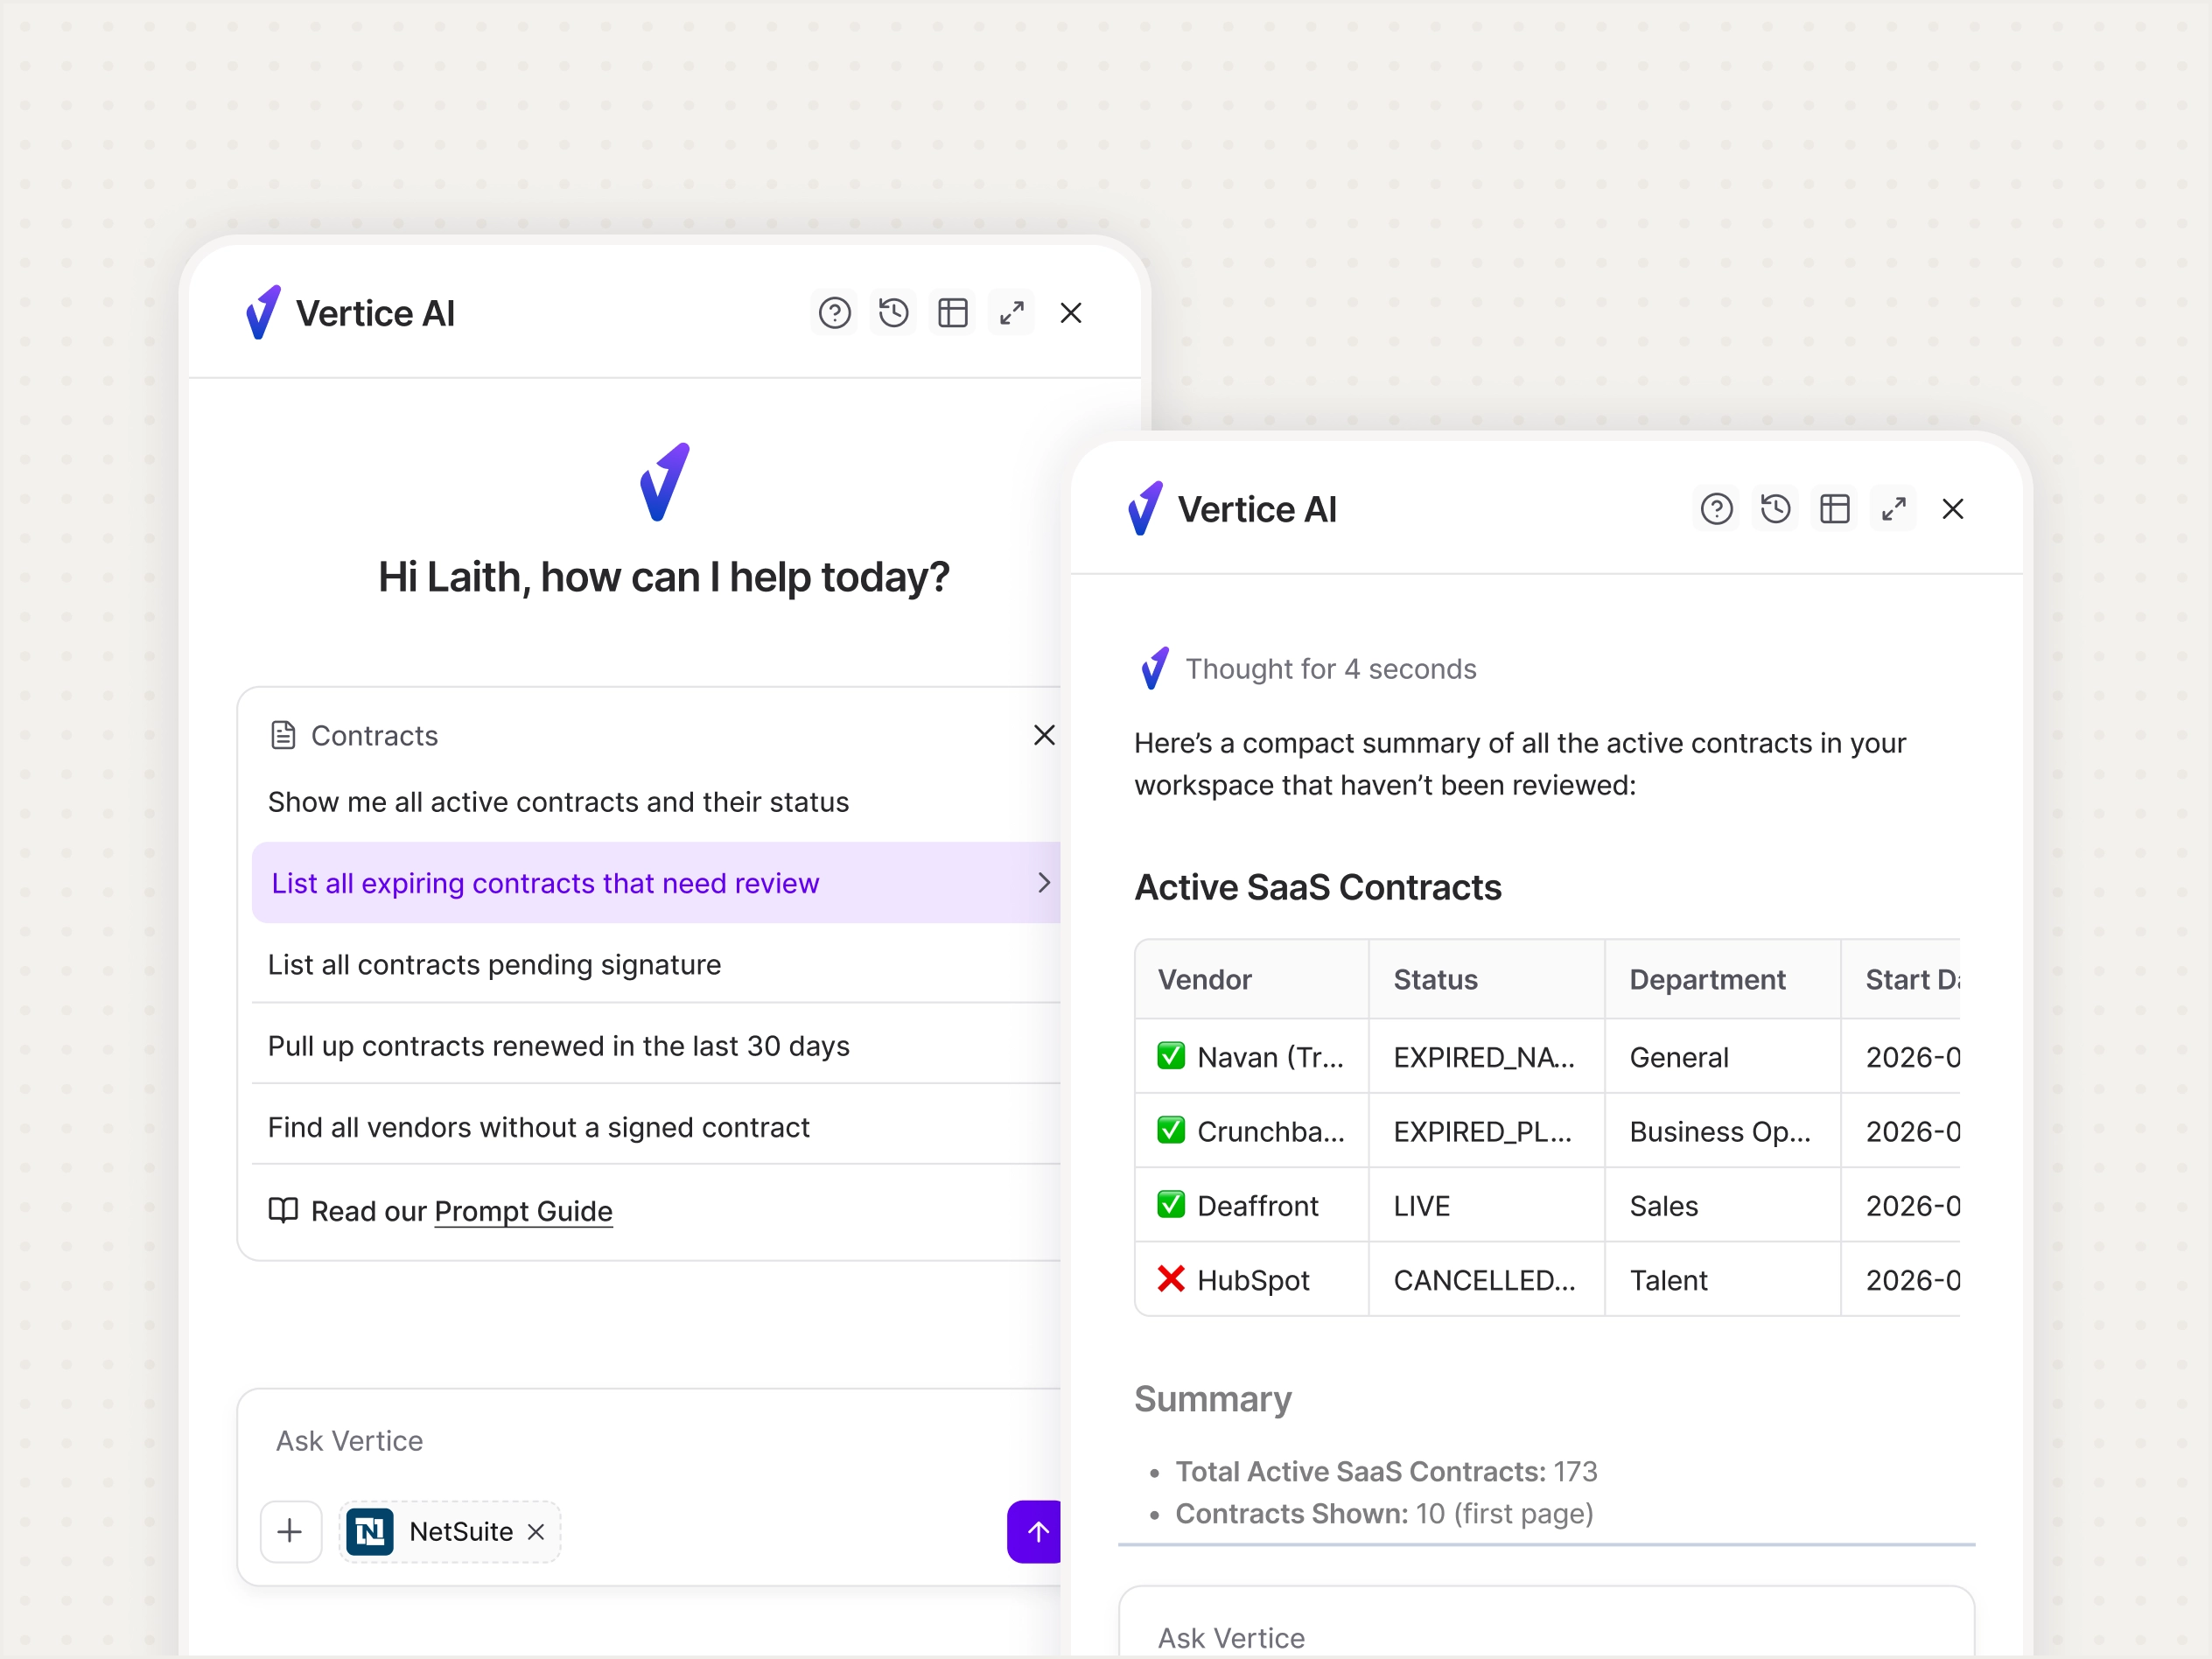
Task: Open the Prompt Guide link
Action: 523,1211
